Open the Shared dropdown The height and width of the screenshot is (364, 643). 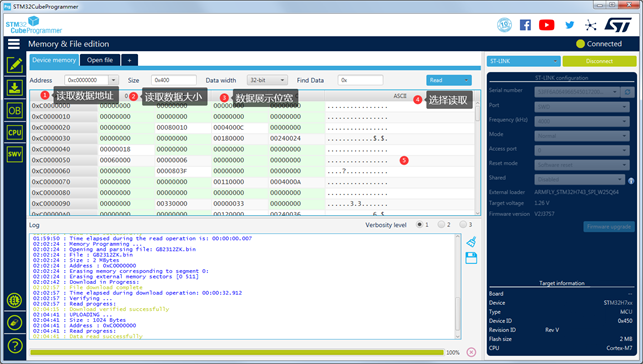tap(579, 180)
